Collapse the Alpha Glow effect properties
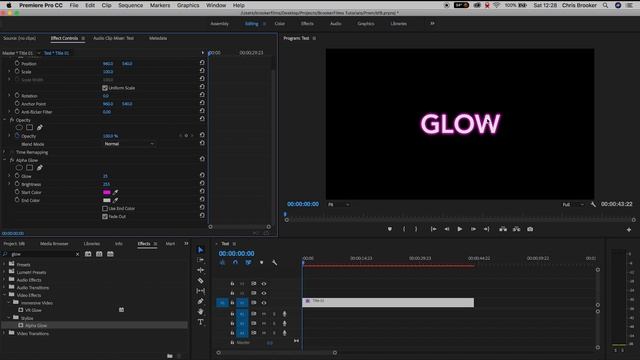Screen dimensions: 640x360 pos(4,160)
